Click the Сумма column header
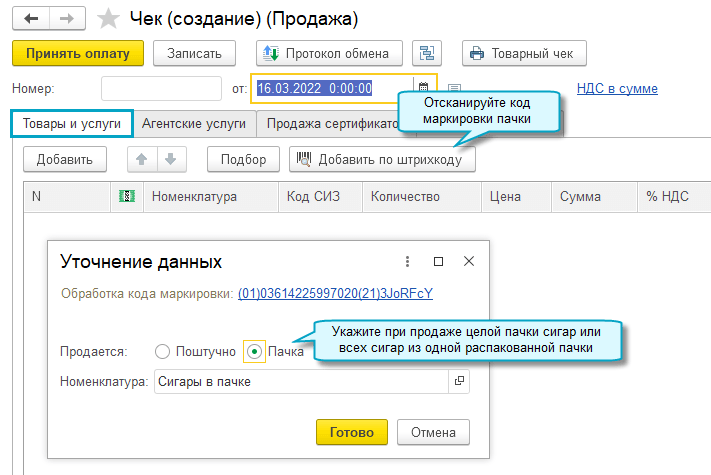This screenshot has width=711, height=475. pyautogui.click(x=594, y=196)
